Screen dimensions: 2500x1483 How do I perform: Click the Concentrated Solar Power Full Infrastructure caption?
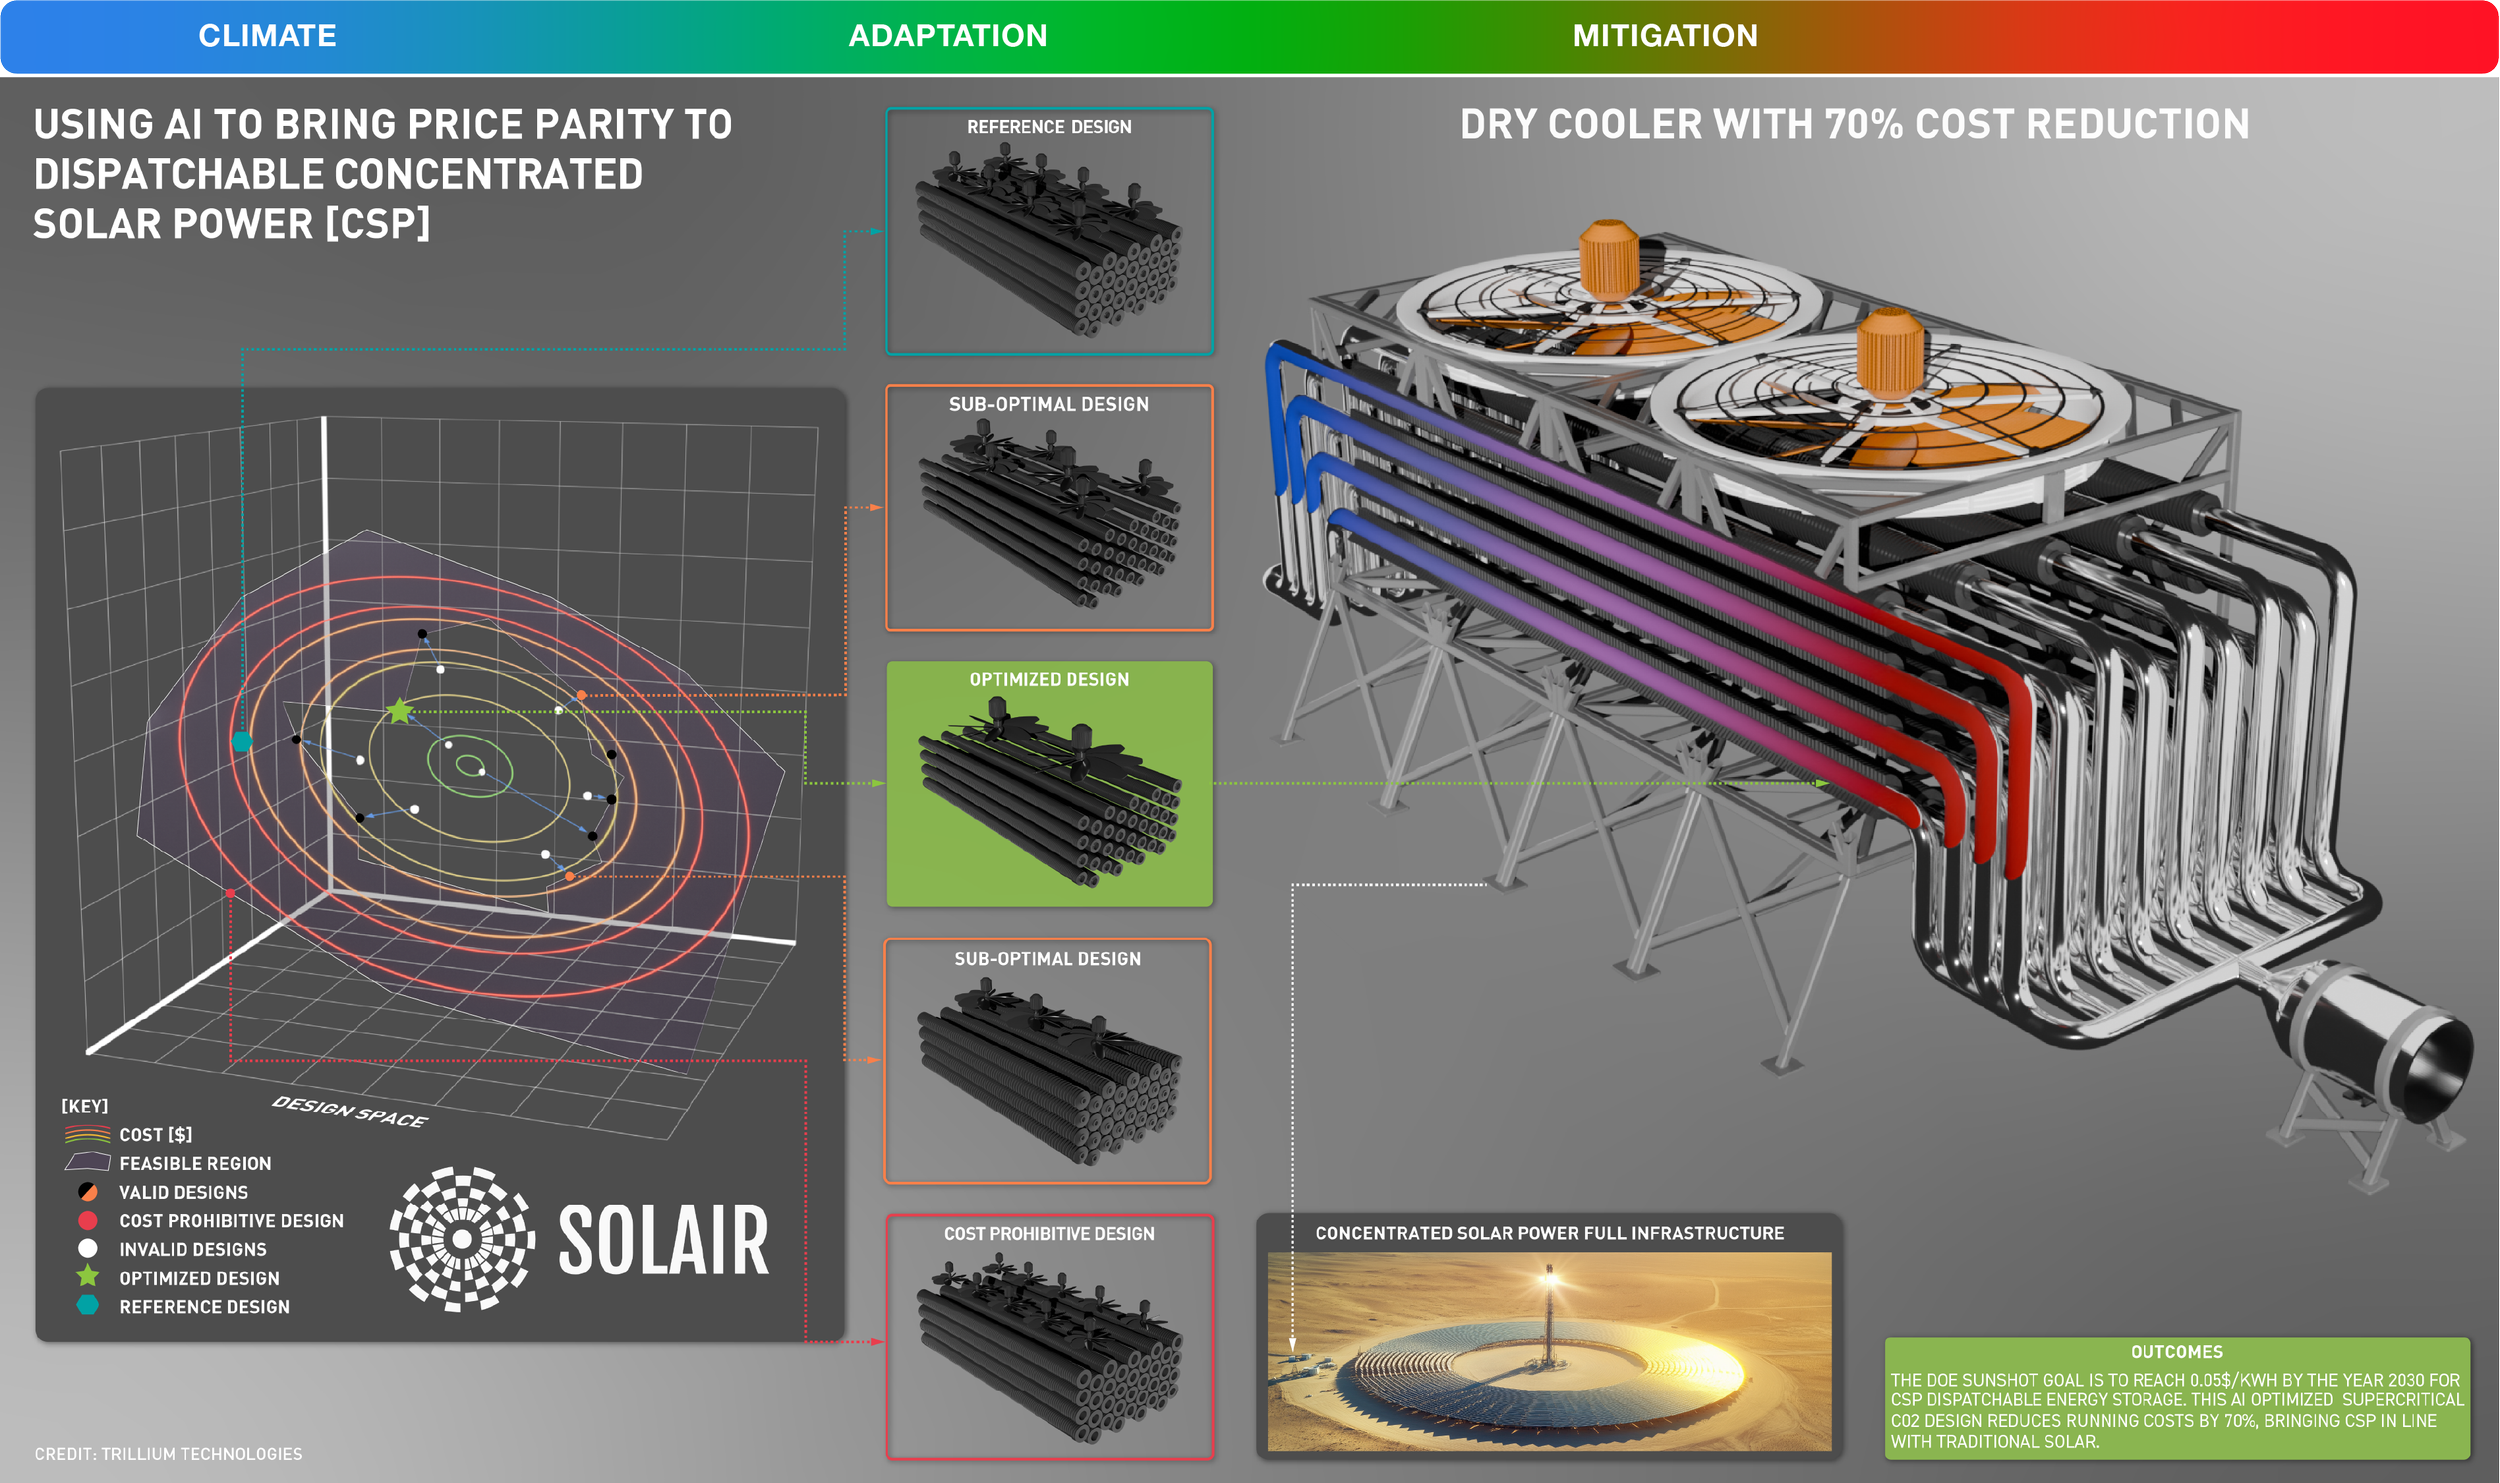click(1549, 1233)
